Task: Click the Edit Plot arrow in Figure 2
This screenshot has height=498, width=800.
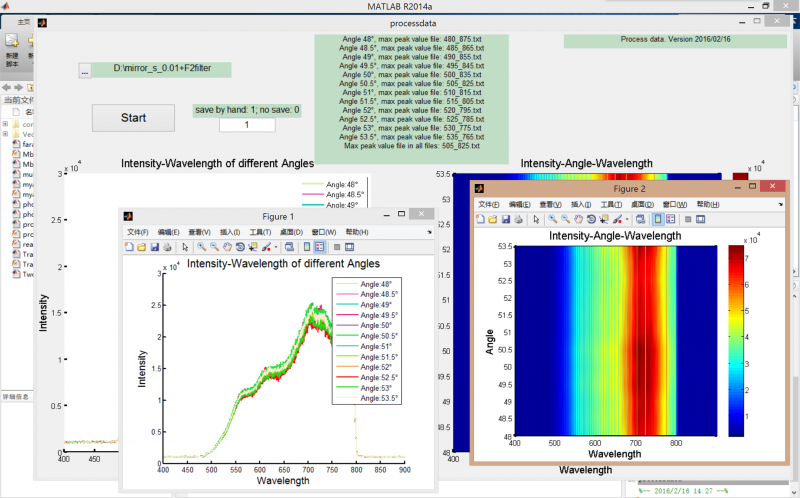Action: [535, 218]
